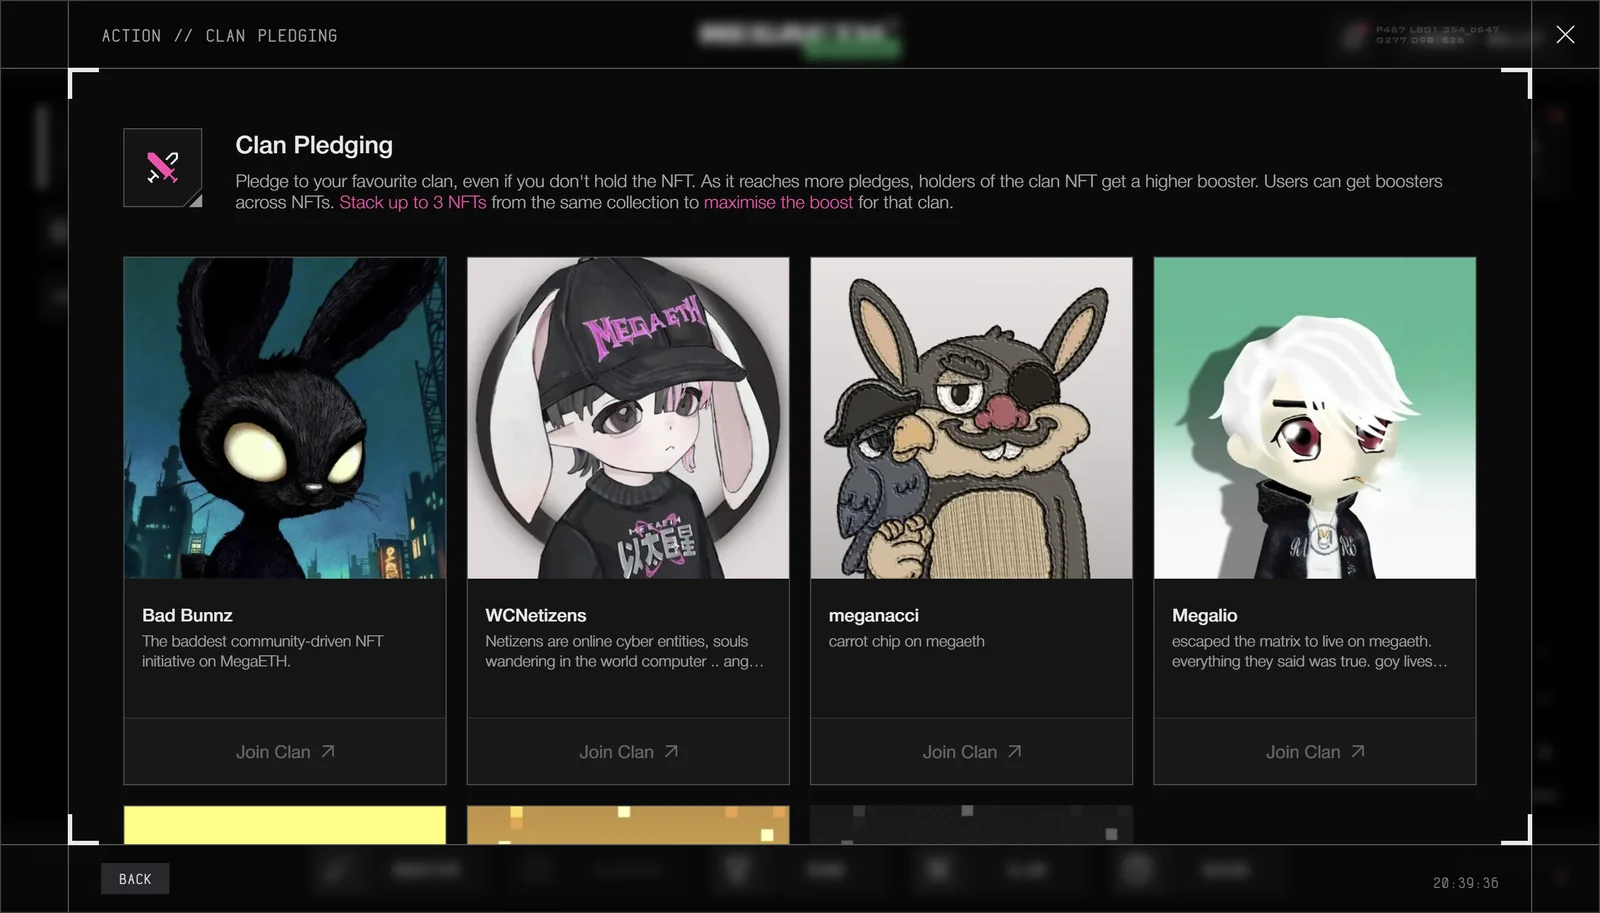Open the dark pixelated clan card thumbnail
1600x913 pixels.
point(971,825)
